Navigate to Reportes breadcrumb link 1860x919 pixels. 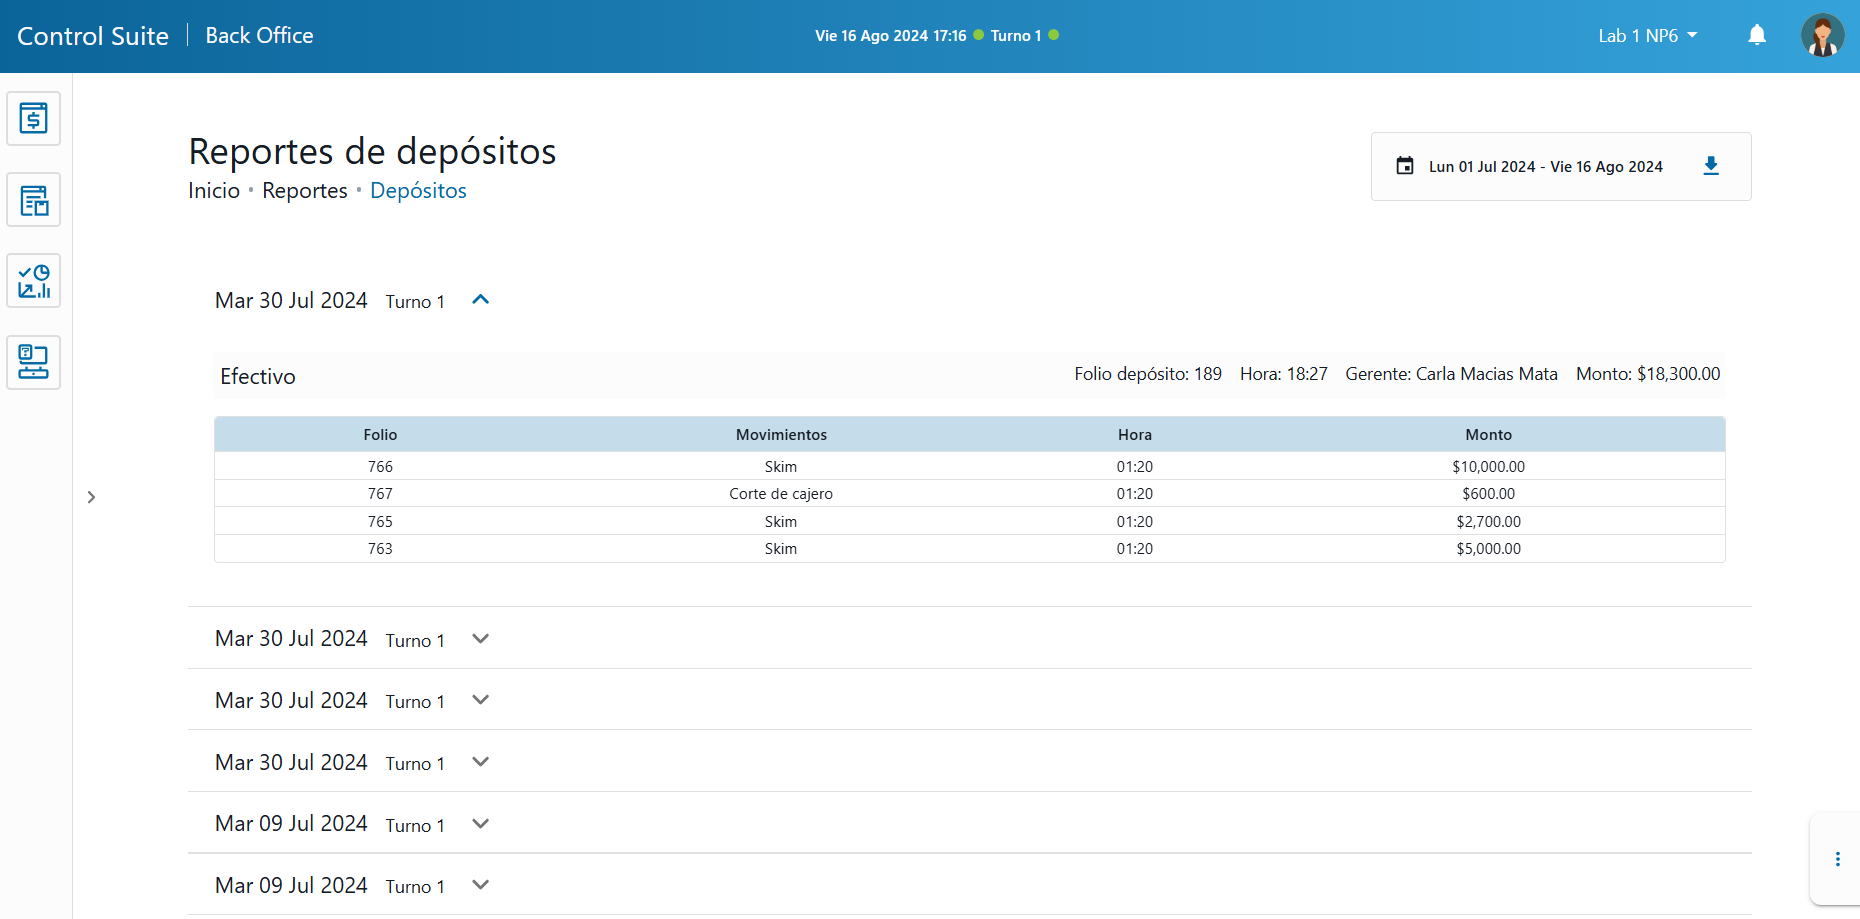[x=304, y=191]
